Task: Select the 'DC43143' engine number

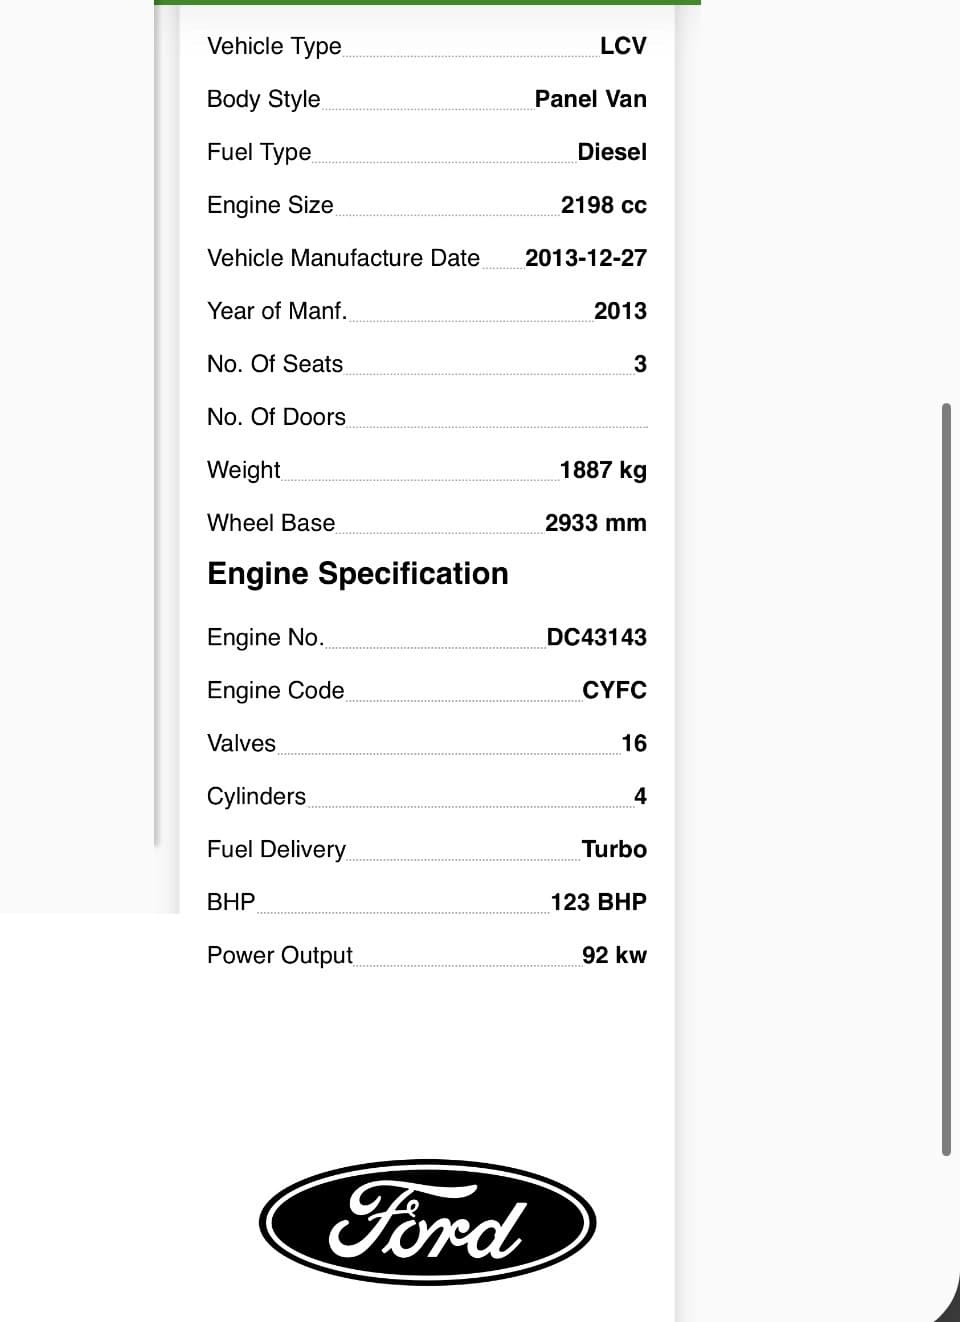Action: tap(597, 637)
